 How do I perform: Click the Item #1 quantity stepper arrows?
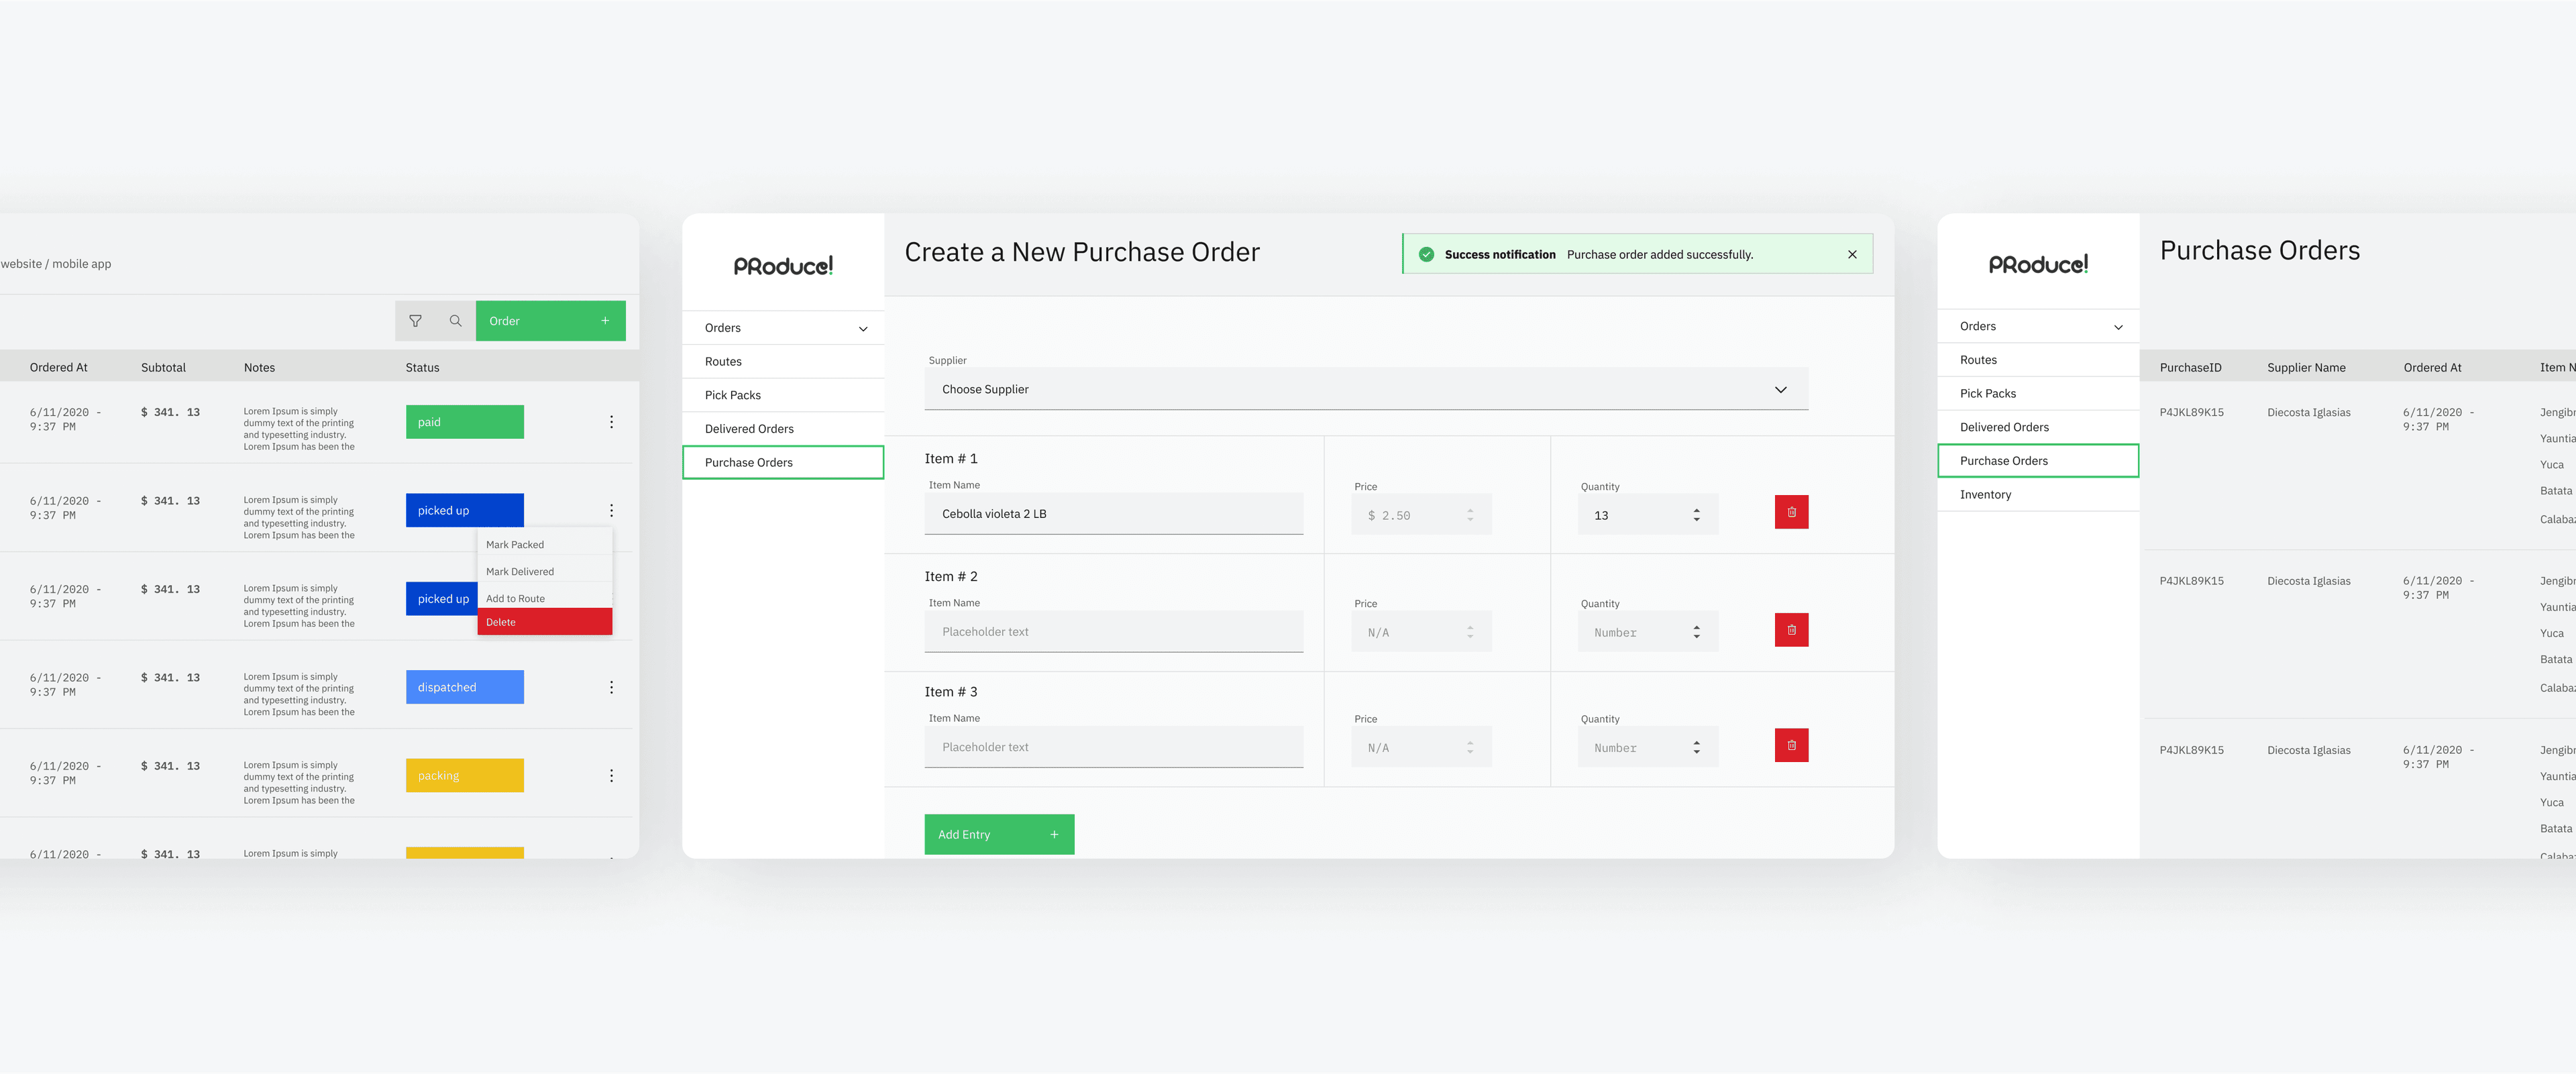point(1696,515)
